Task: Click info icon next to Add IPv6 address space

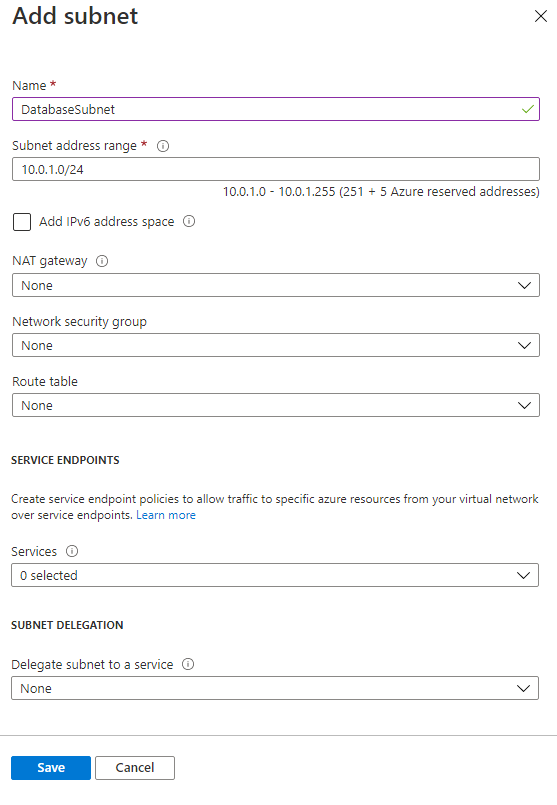Action: point(189,221)
